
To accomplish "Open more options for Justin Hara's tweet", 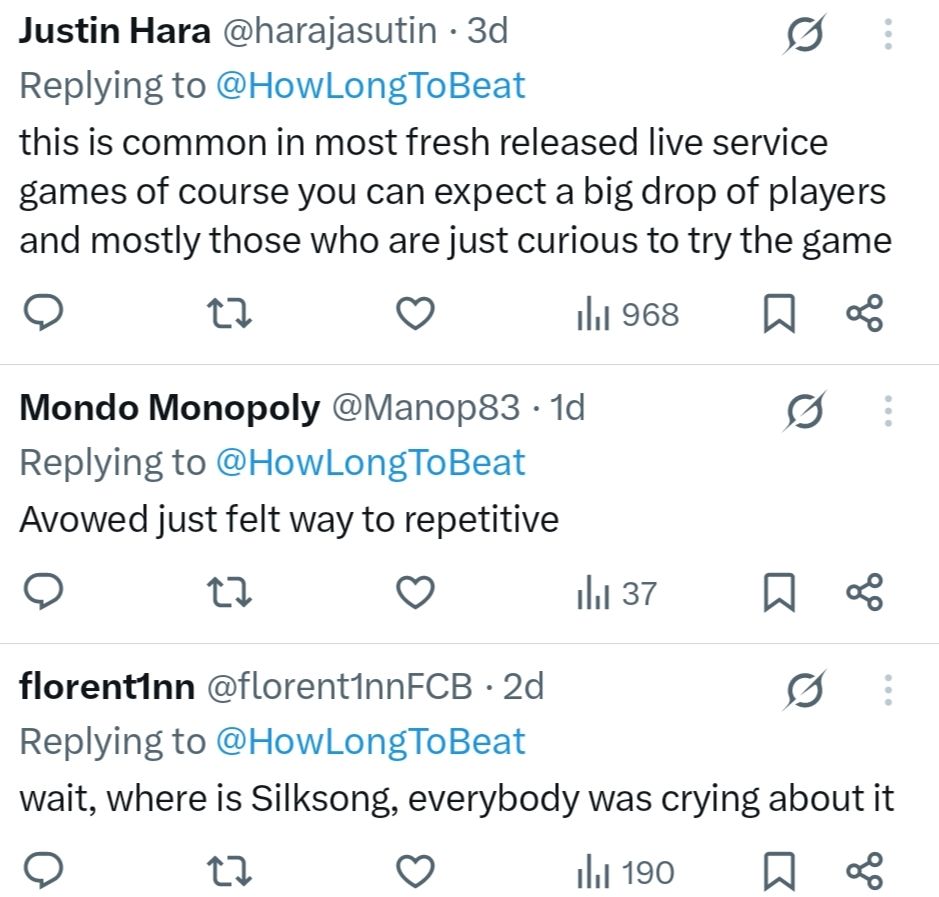I will [x=887, y=35].
